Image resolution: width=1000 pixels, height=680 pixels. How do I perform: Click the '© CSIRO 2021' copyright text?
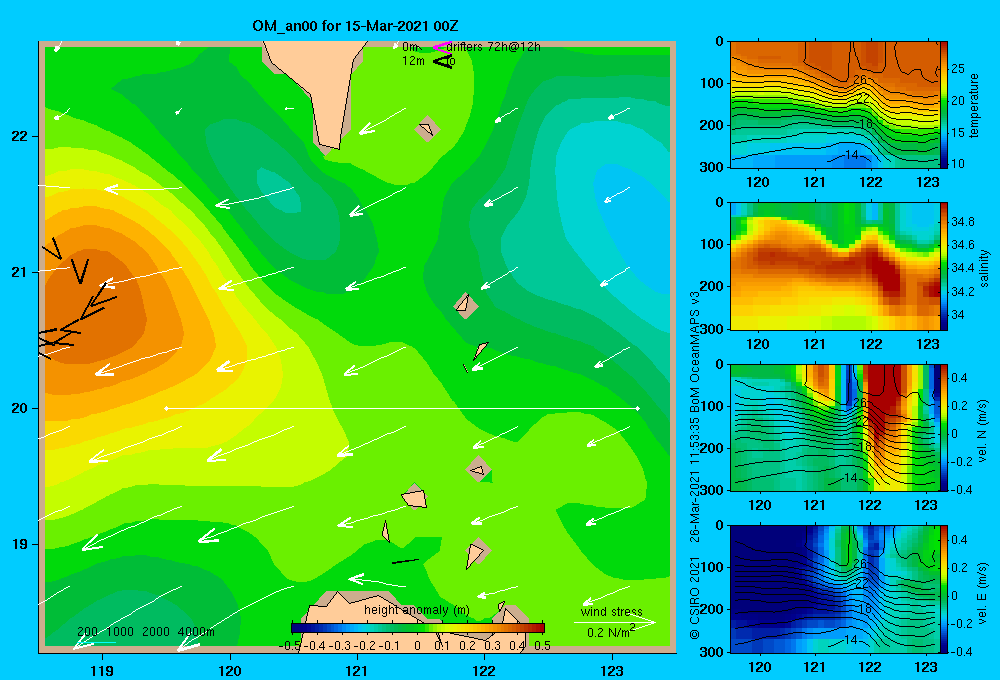[695, 598]
